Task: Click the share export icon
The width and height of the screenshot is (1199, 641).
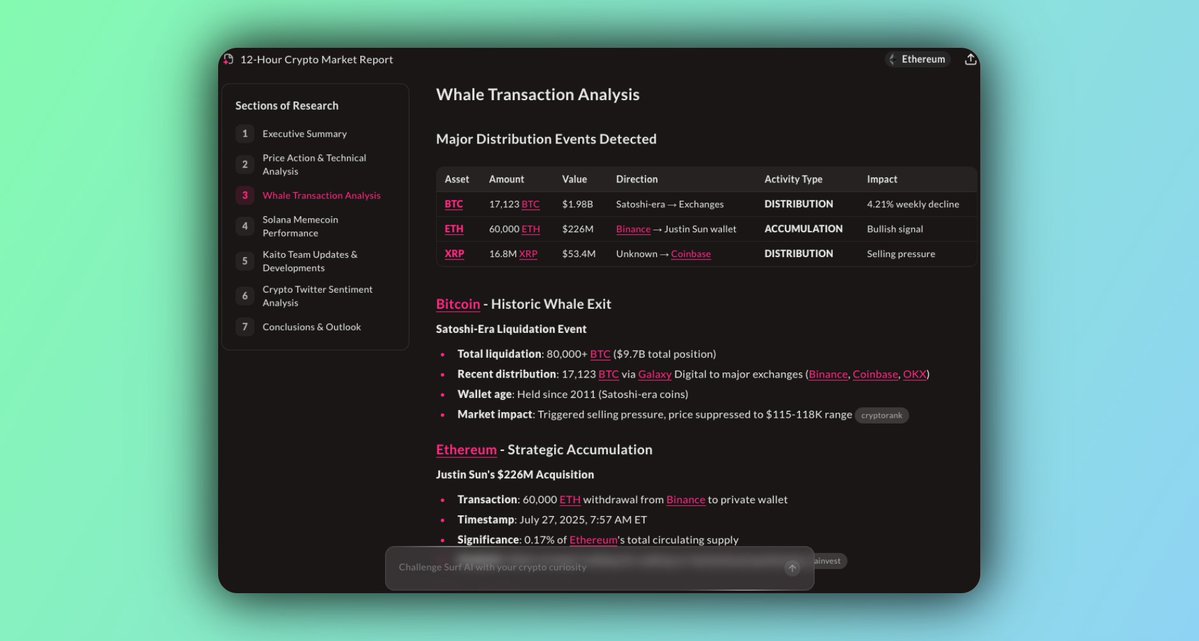Action: (x=970, y=59)
